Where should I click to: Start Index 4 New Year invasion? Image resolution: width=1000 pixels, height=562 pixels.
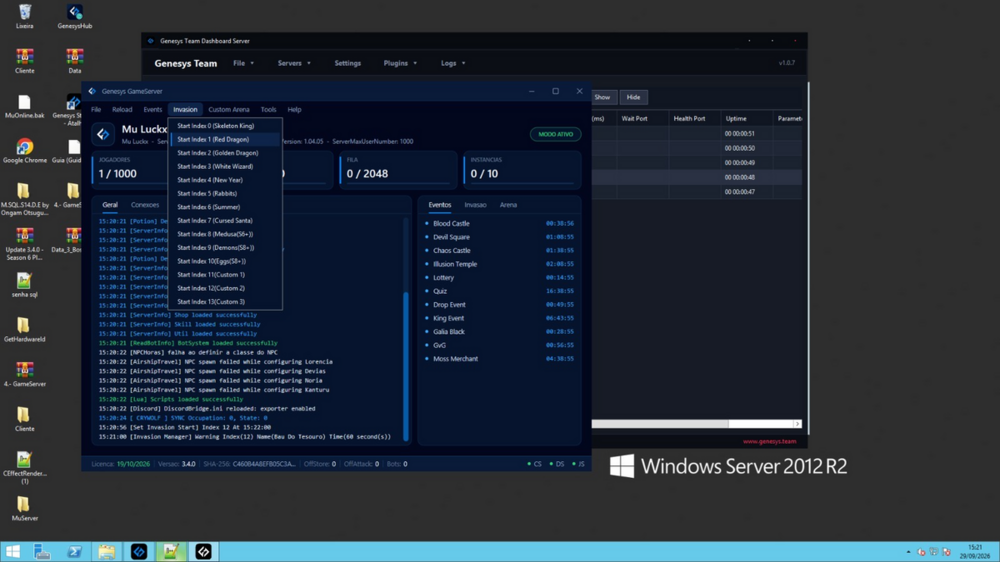click(226, 180)
